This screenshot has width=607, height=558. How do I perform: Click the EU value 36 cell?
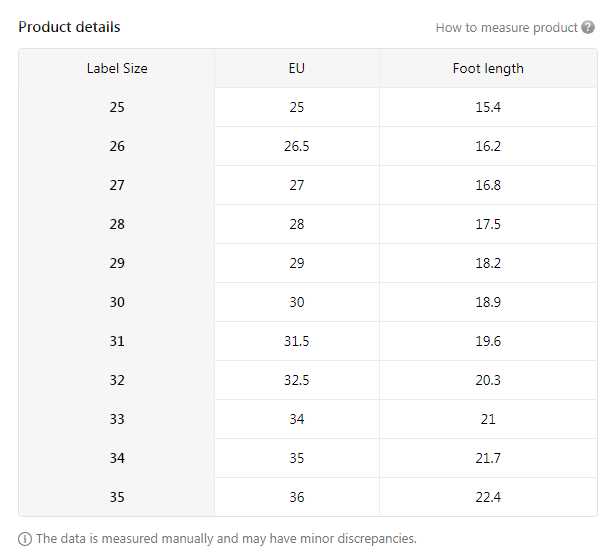(296, 497)
